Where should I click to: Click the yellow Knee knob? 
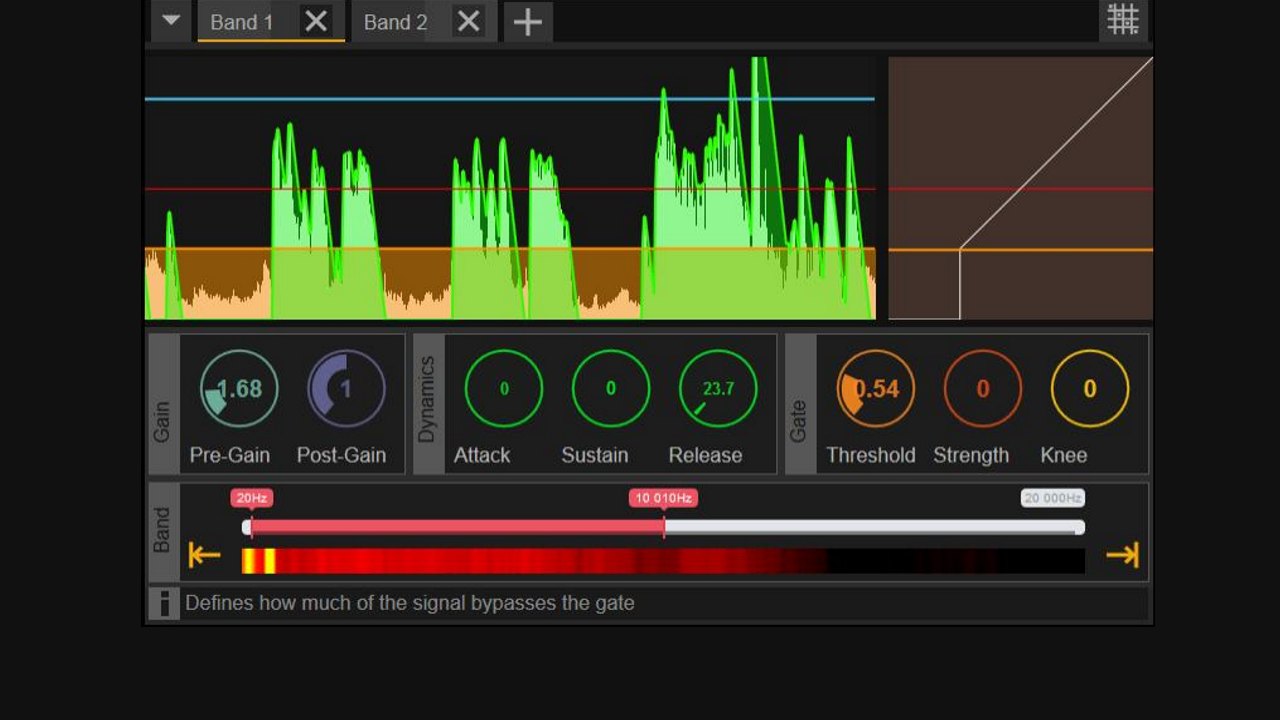click(1090, 389)
